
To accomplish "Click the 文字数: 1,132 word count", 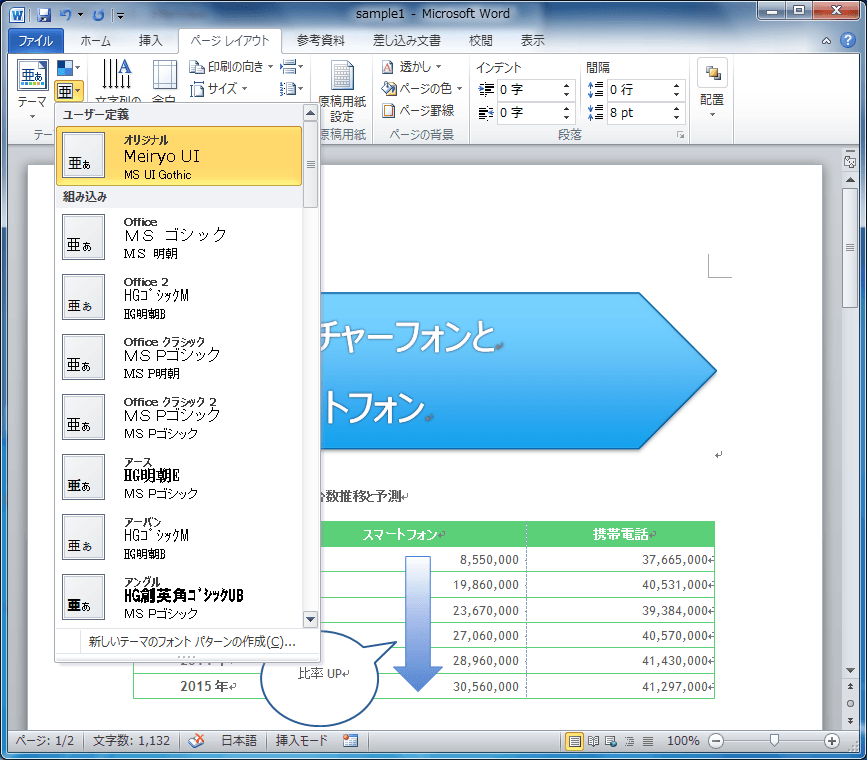I will (x=131, y=741).
